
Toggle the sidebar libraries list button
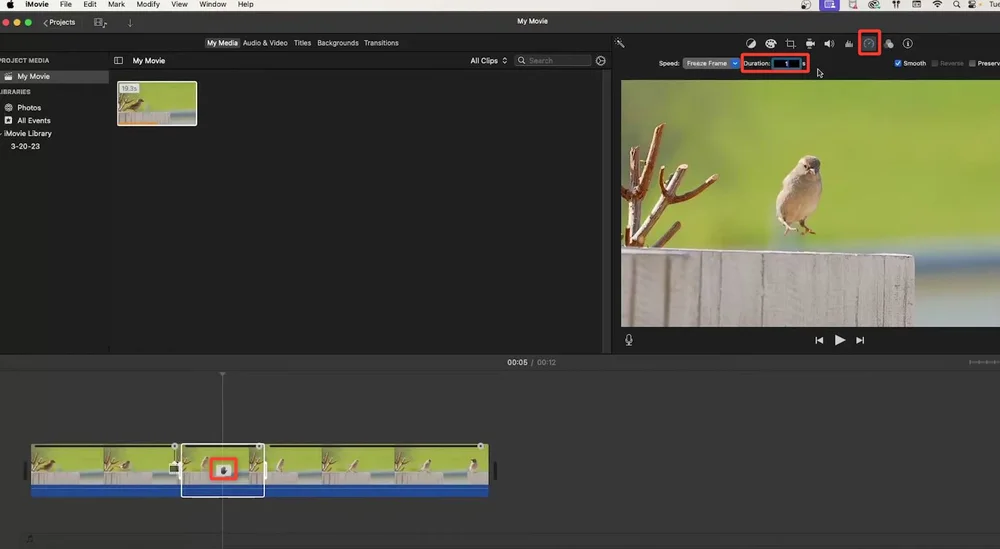point(118,61)
